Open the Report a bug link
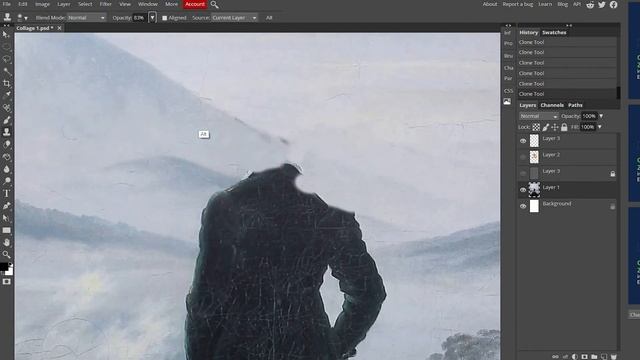 (518, 4)
